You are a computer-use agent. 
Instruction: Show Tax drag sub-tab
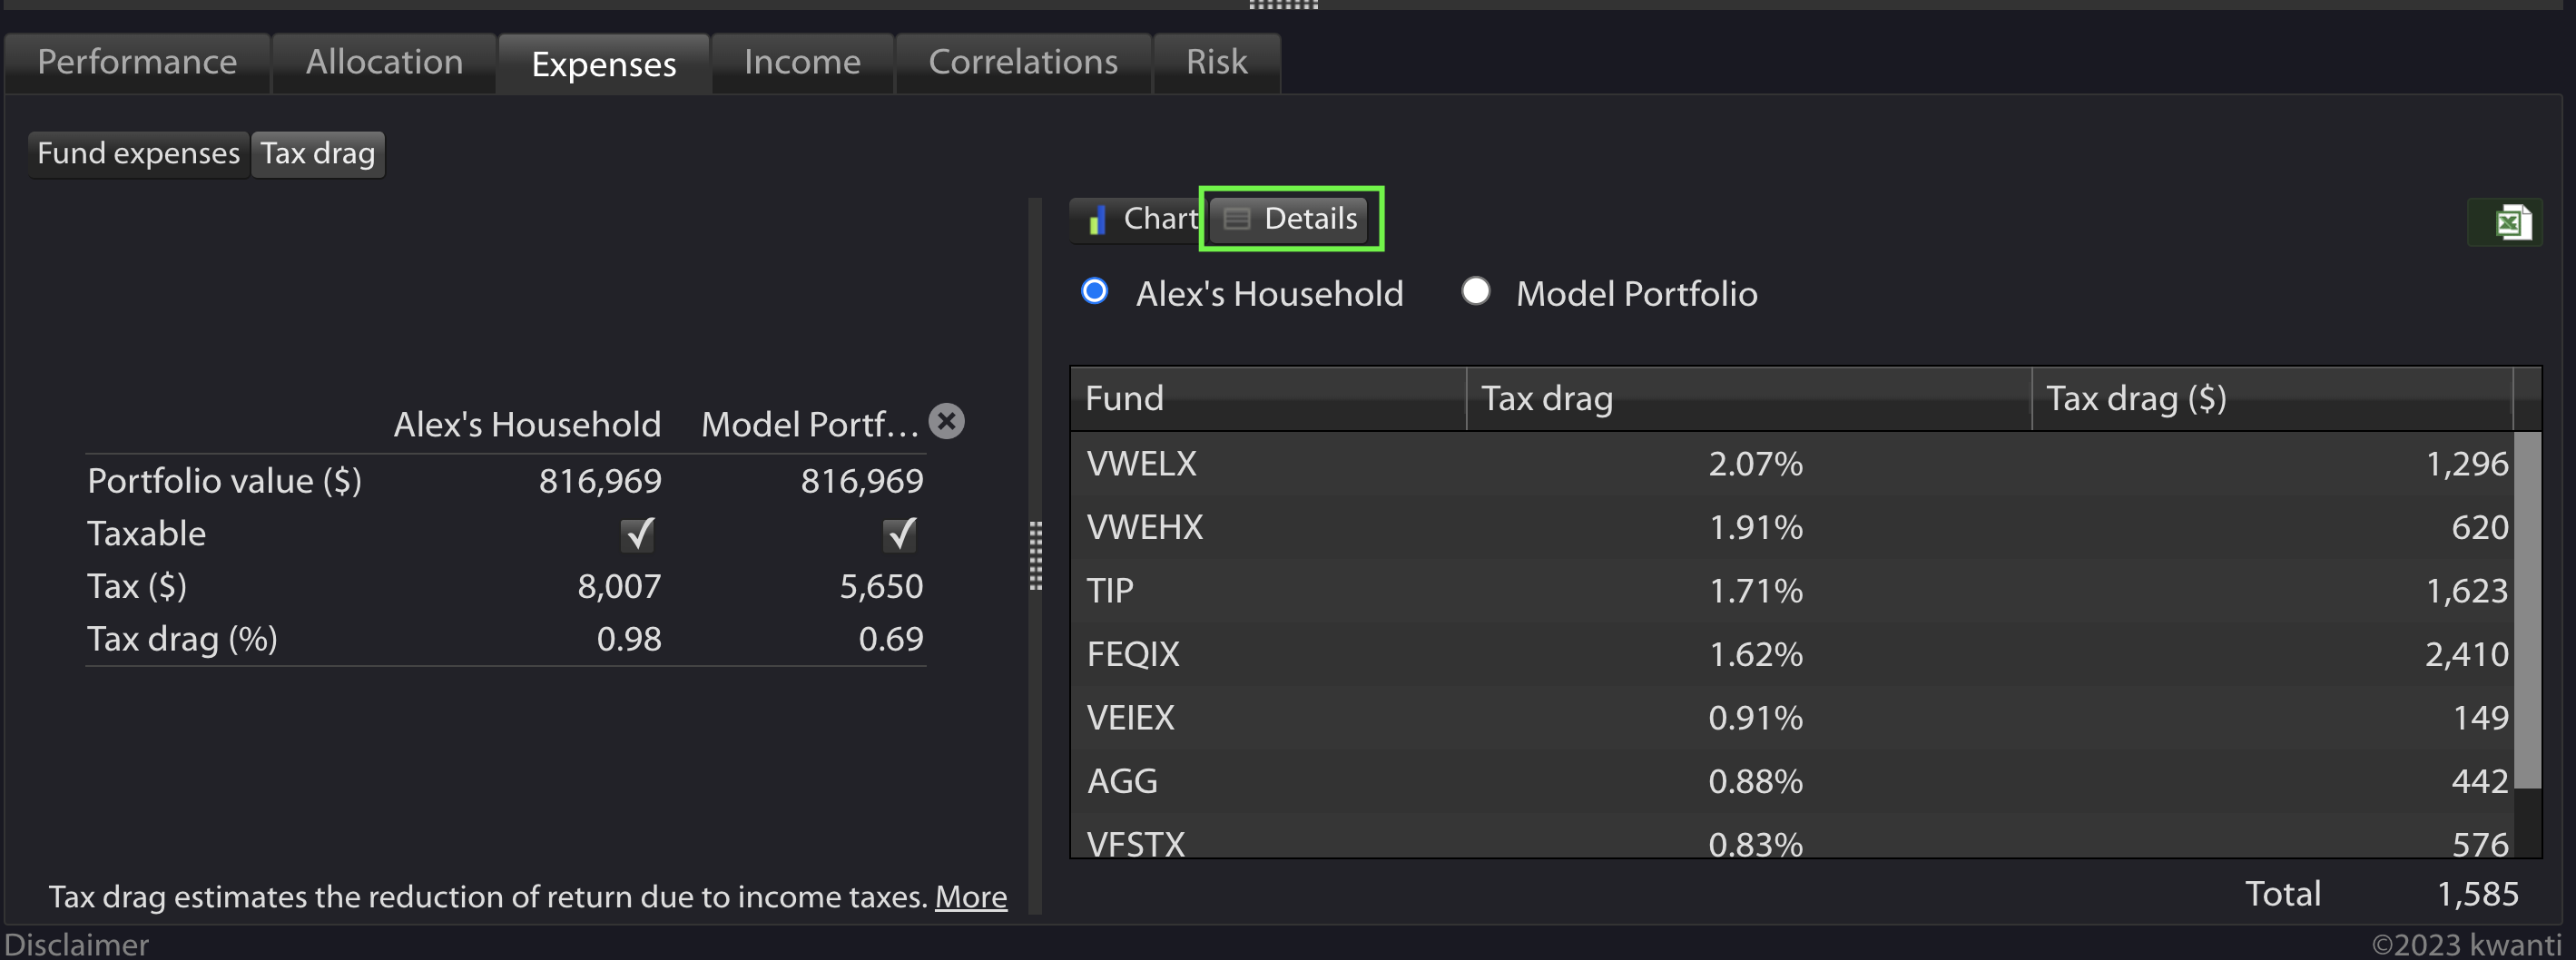tap(317, 154)
